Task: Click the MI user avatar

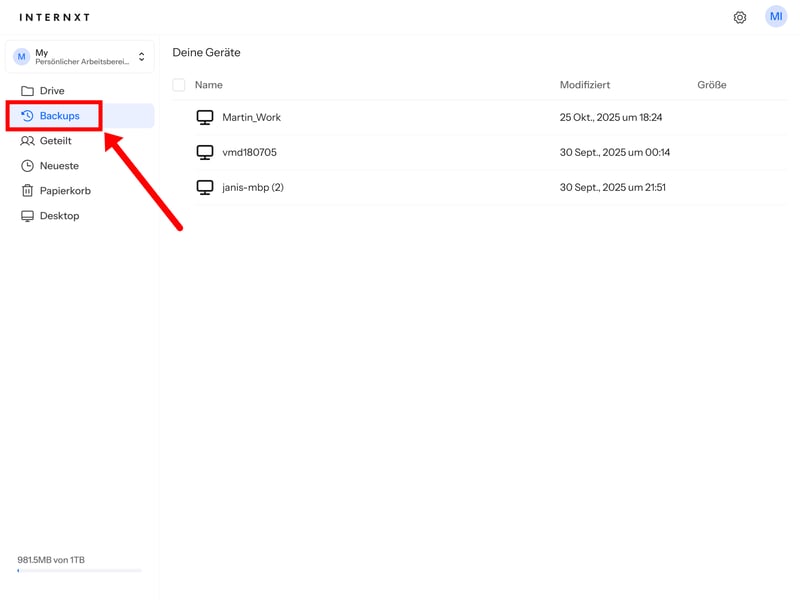Action: point(776,16)
